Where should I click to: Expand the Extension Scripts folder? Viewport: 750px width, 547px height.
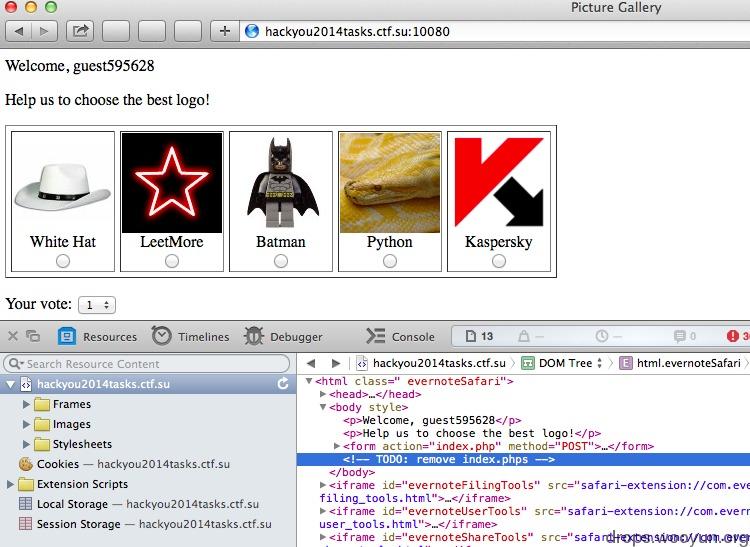point(10,484)
